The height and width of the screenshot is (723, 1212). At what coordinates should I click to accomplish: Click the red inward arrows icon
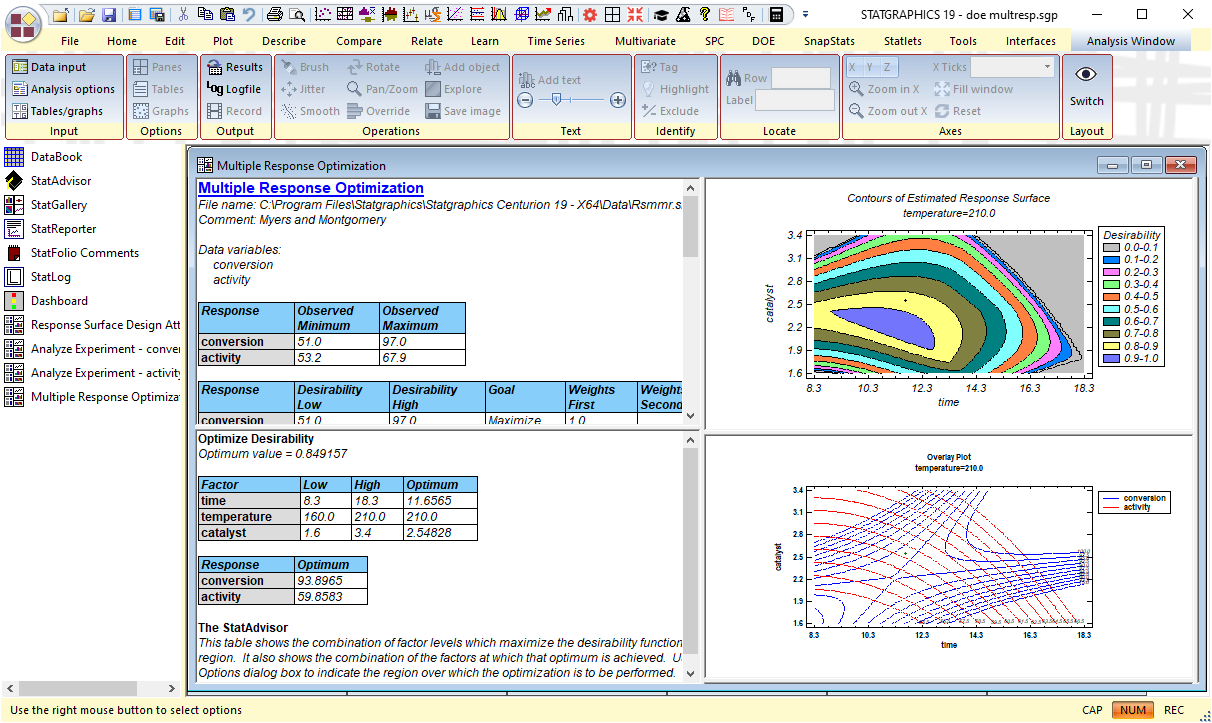634,15
